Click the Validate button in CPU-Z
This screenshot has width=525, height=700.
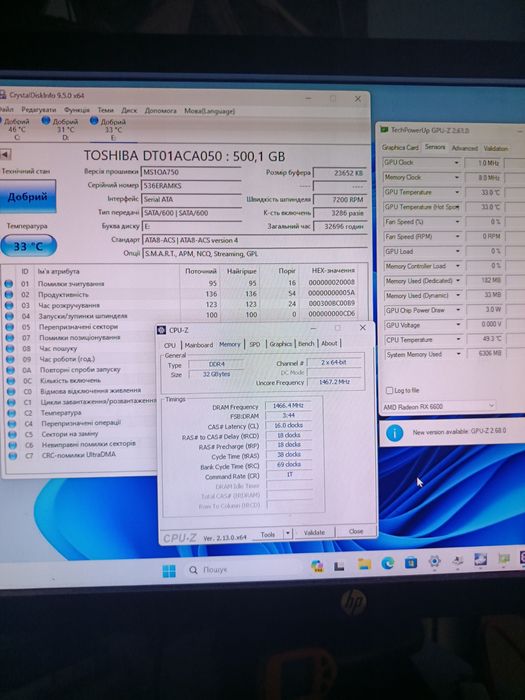click(x=314, y=533)
